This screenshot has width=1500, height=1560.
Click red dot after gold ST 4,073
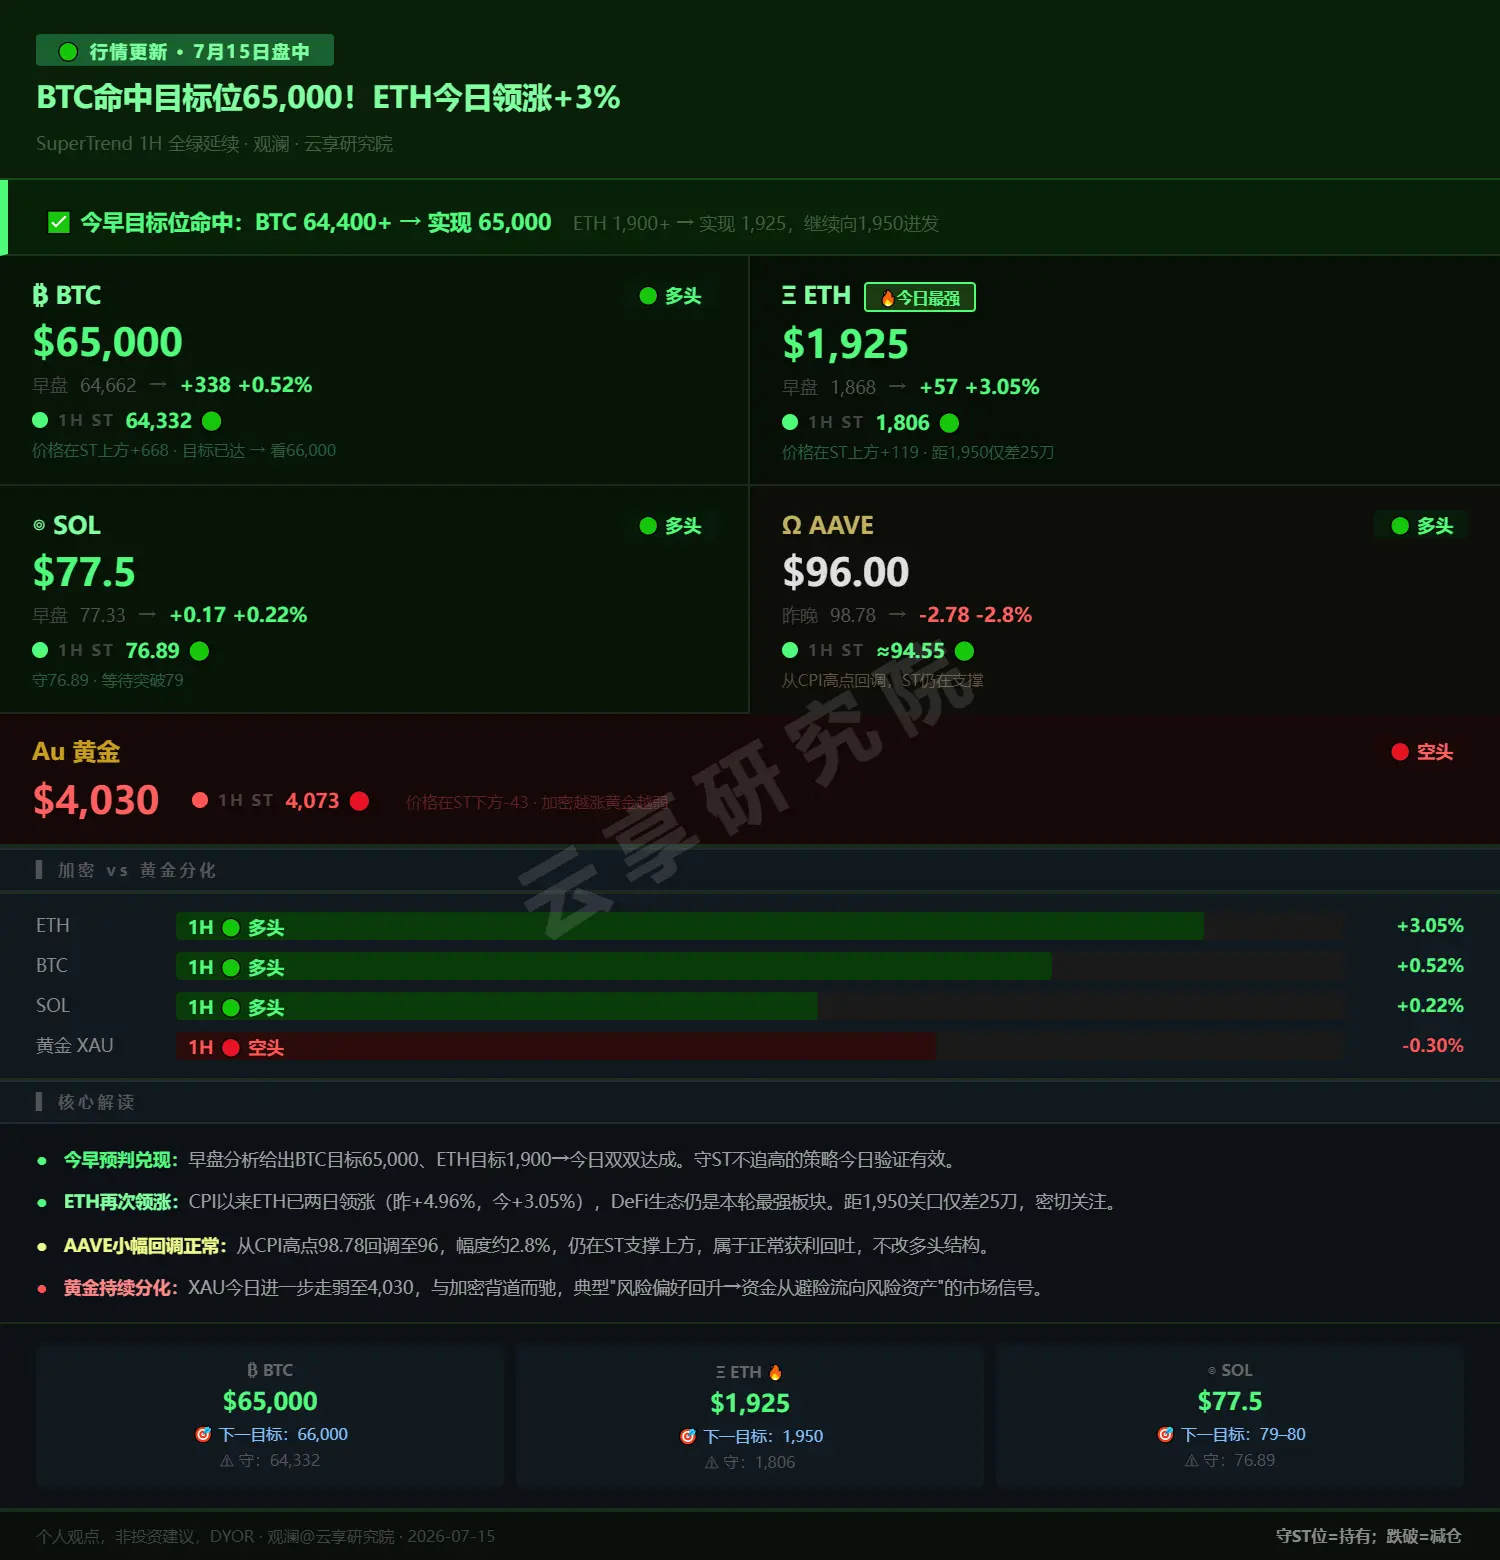[x=359, y=801]
